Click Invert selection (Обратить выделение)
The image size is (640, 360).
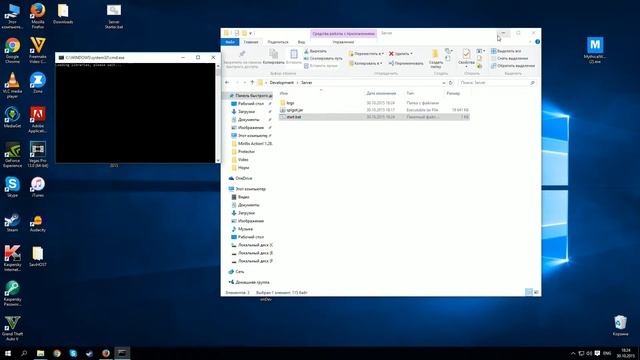click(513, 66)
